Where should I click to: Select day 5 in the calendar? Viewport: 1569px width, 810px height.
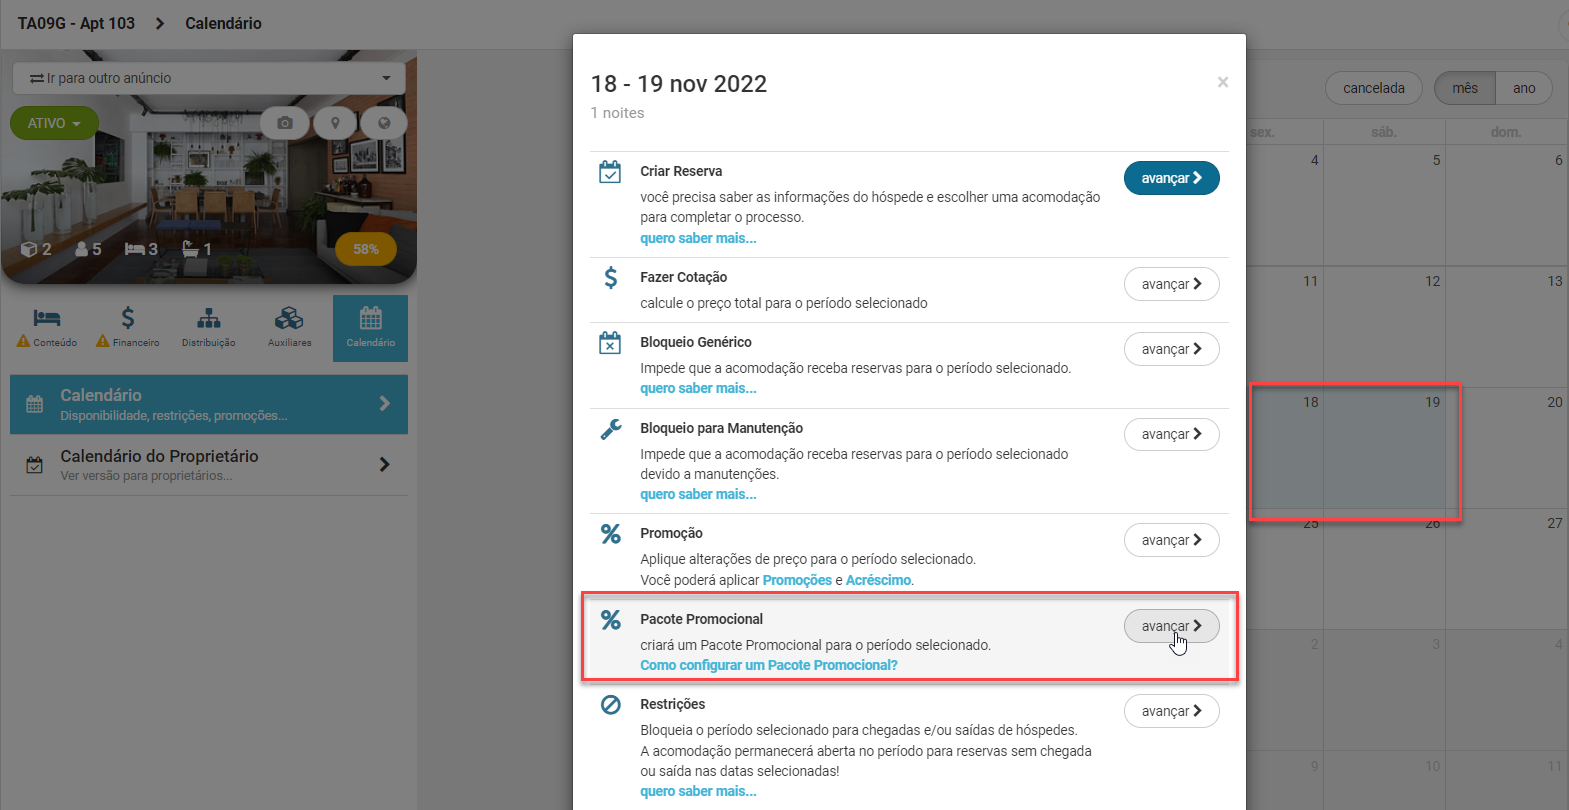[x=1385, y=205]
